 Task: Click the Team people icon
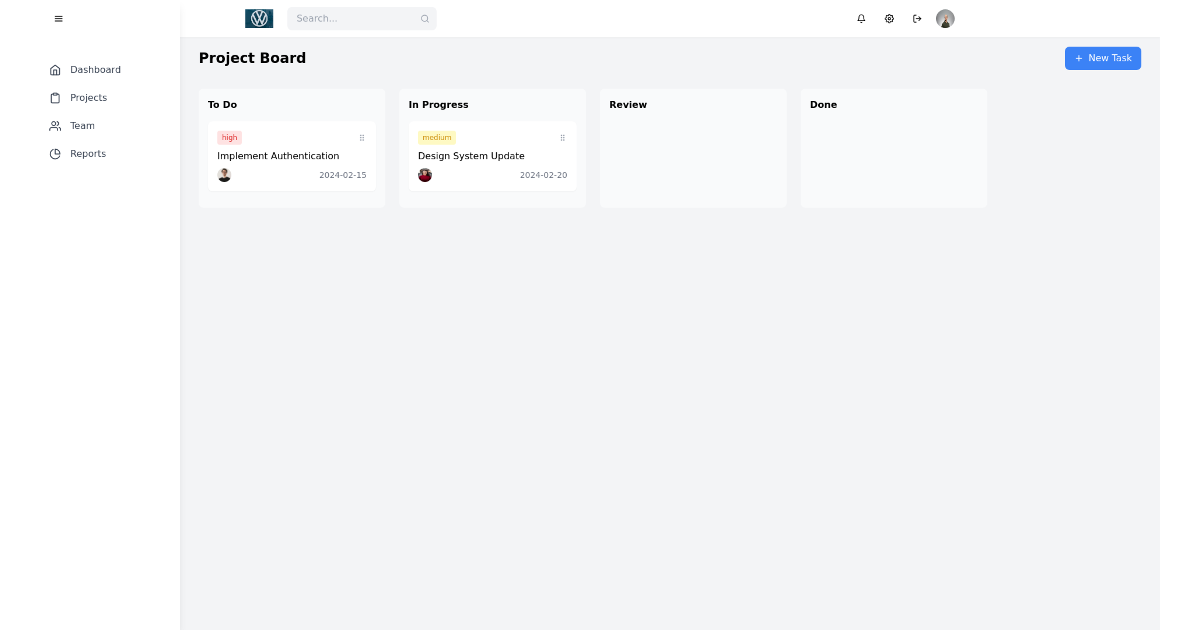[55, 126]
